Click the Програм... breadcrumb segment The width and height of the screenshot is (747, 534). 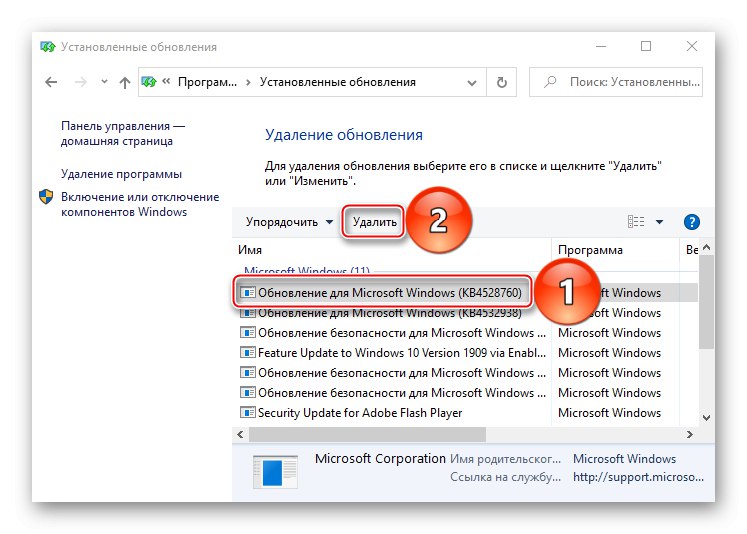click(207, 82)
